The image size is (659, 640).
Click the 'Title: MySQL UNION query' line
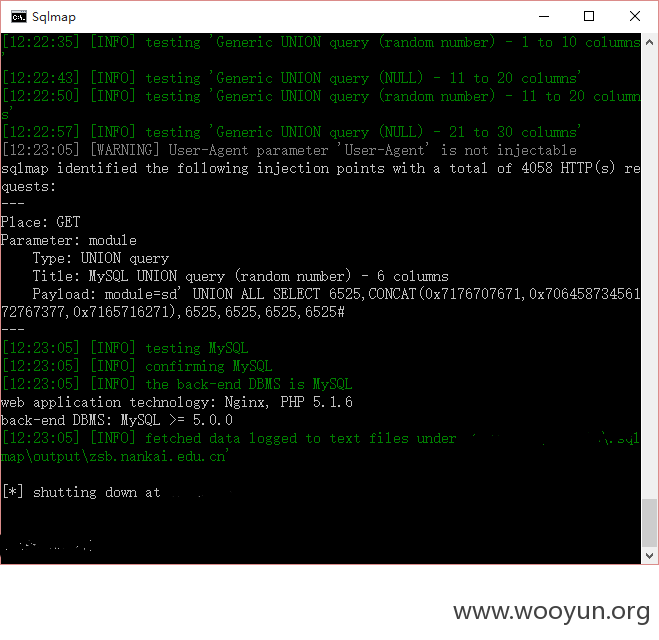pos(241,276)
